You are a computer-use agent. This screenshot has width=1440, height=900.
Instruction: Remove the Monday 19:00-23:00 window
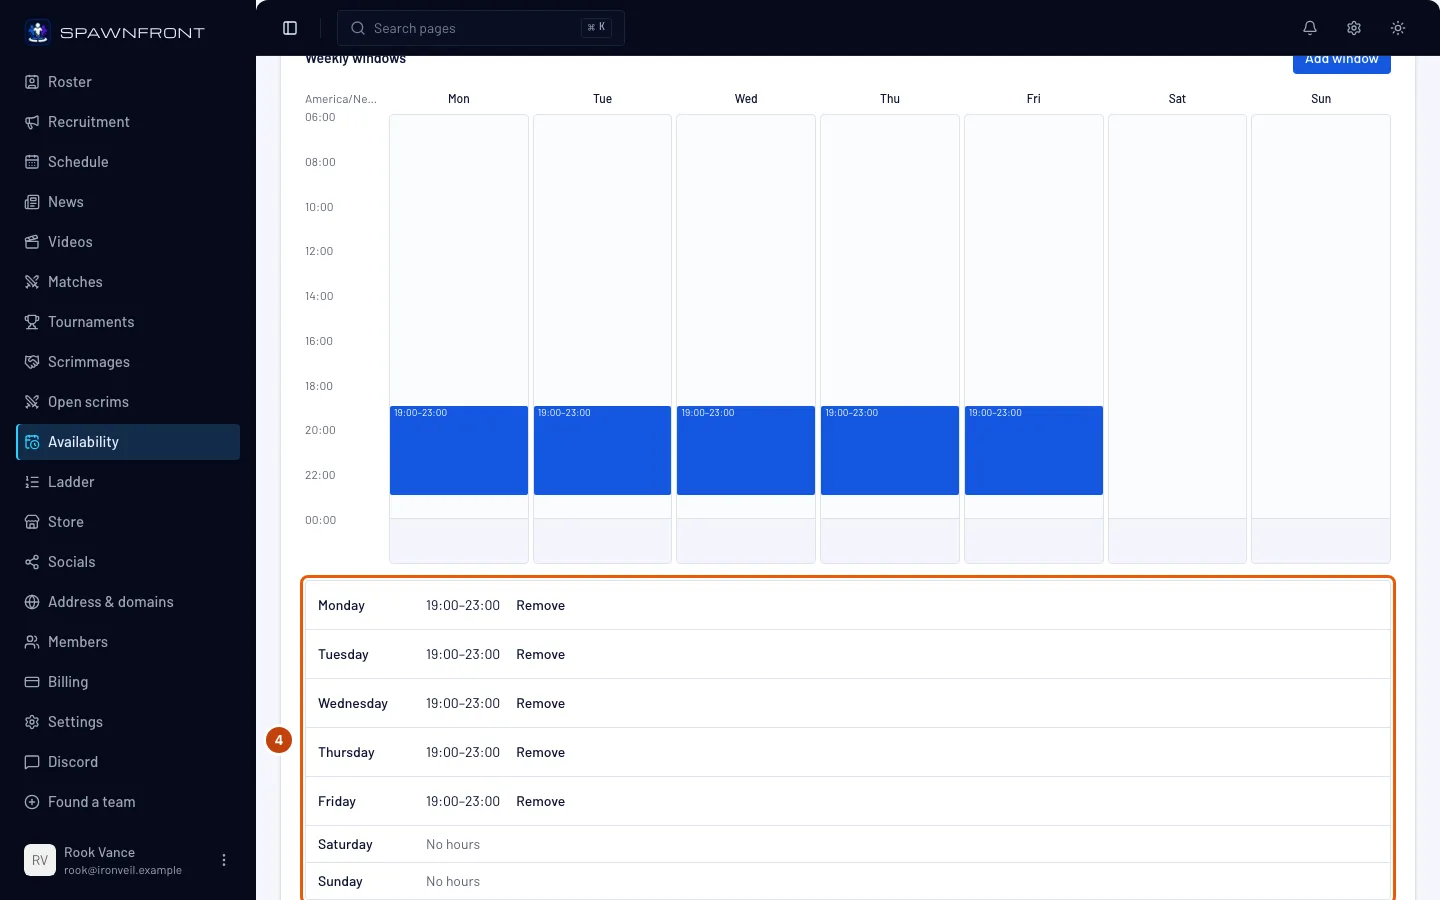[541, 605]
